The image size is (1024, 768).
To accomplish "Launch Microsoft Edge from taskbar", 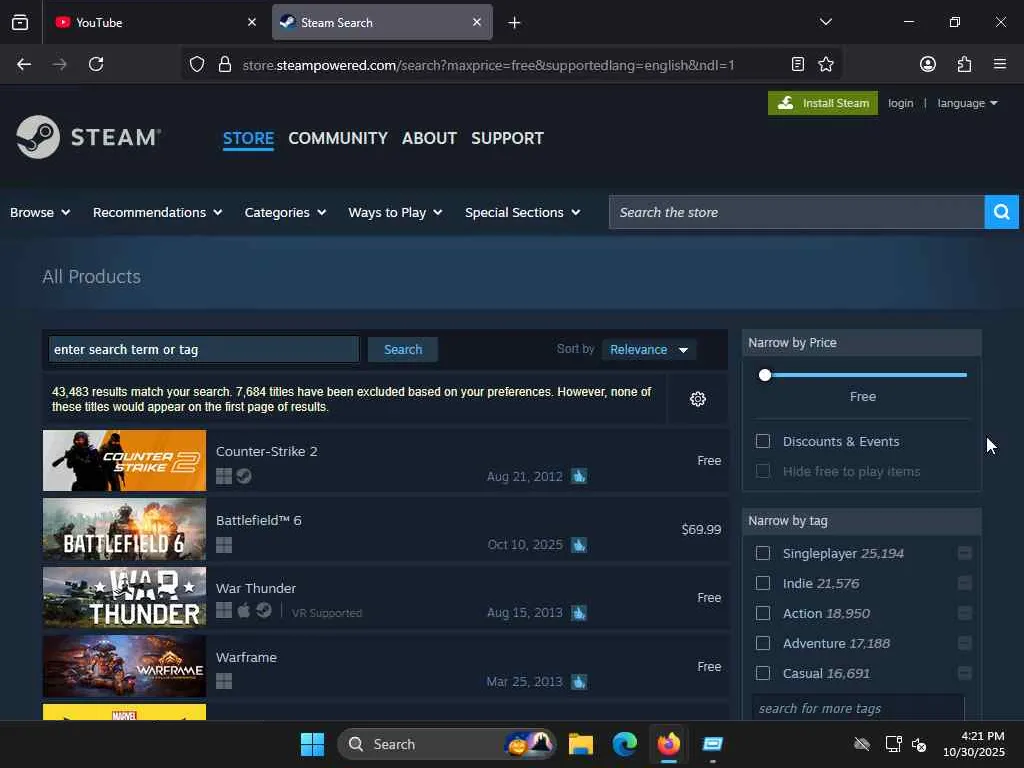I will 625,744.
